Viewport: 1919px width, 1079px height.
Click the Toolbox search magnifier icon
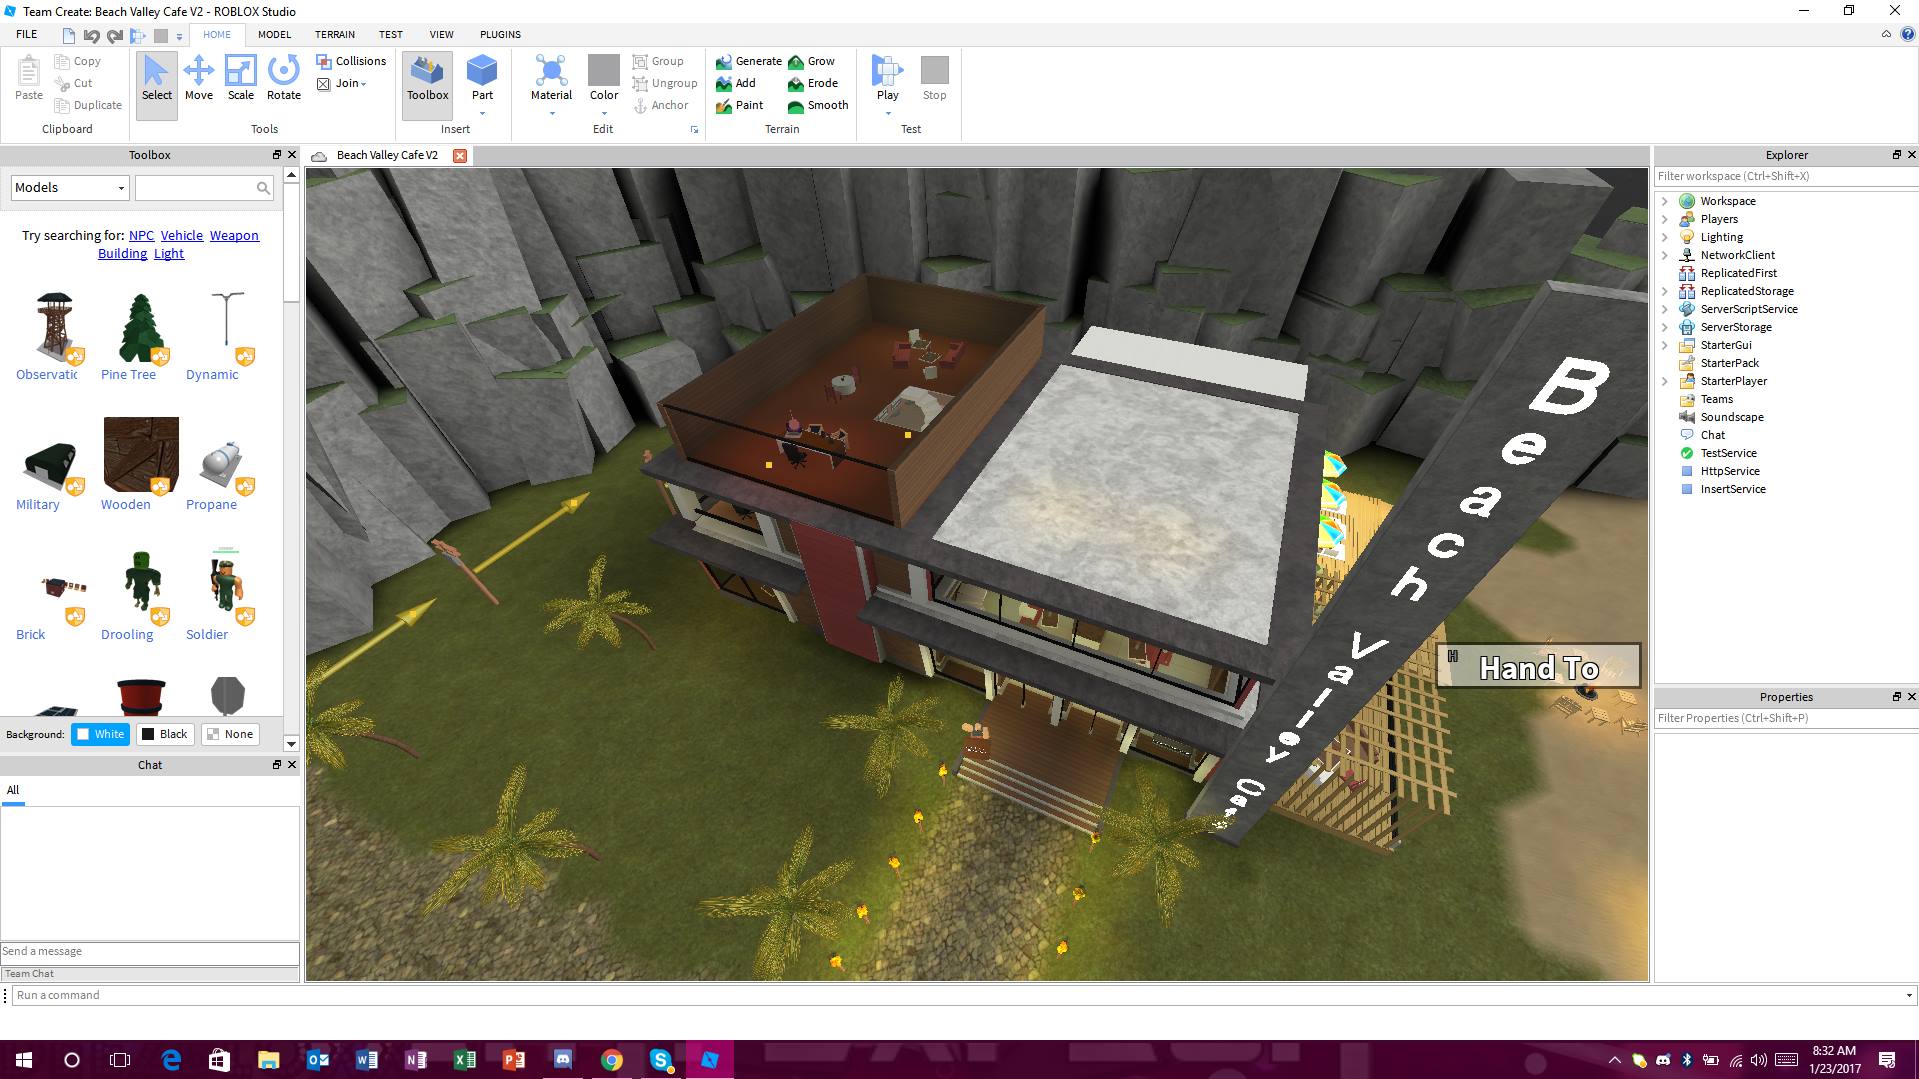(263, 188)
